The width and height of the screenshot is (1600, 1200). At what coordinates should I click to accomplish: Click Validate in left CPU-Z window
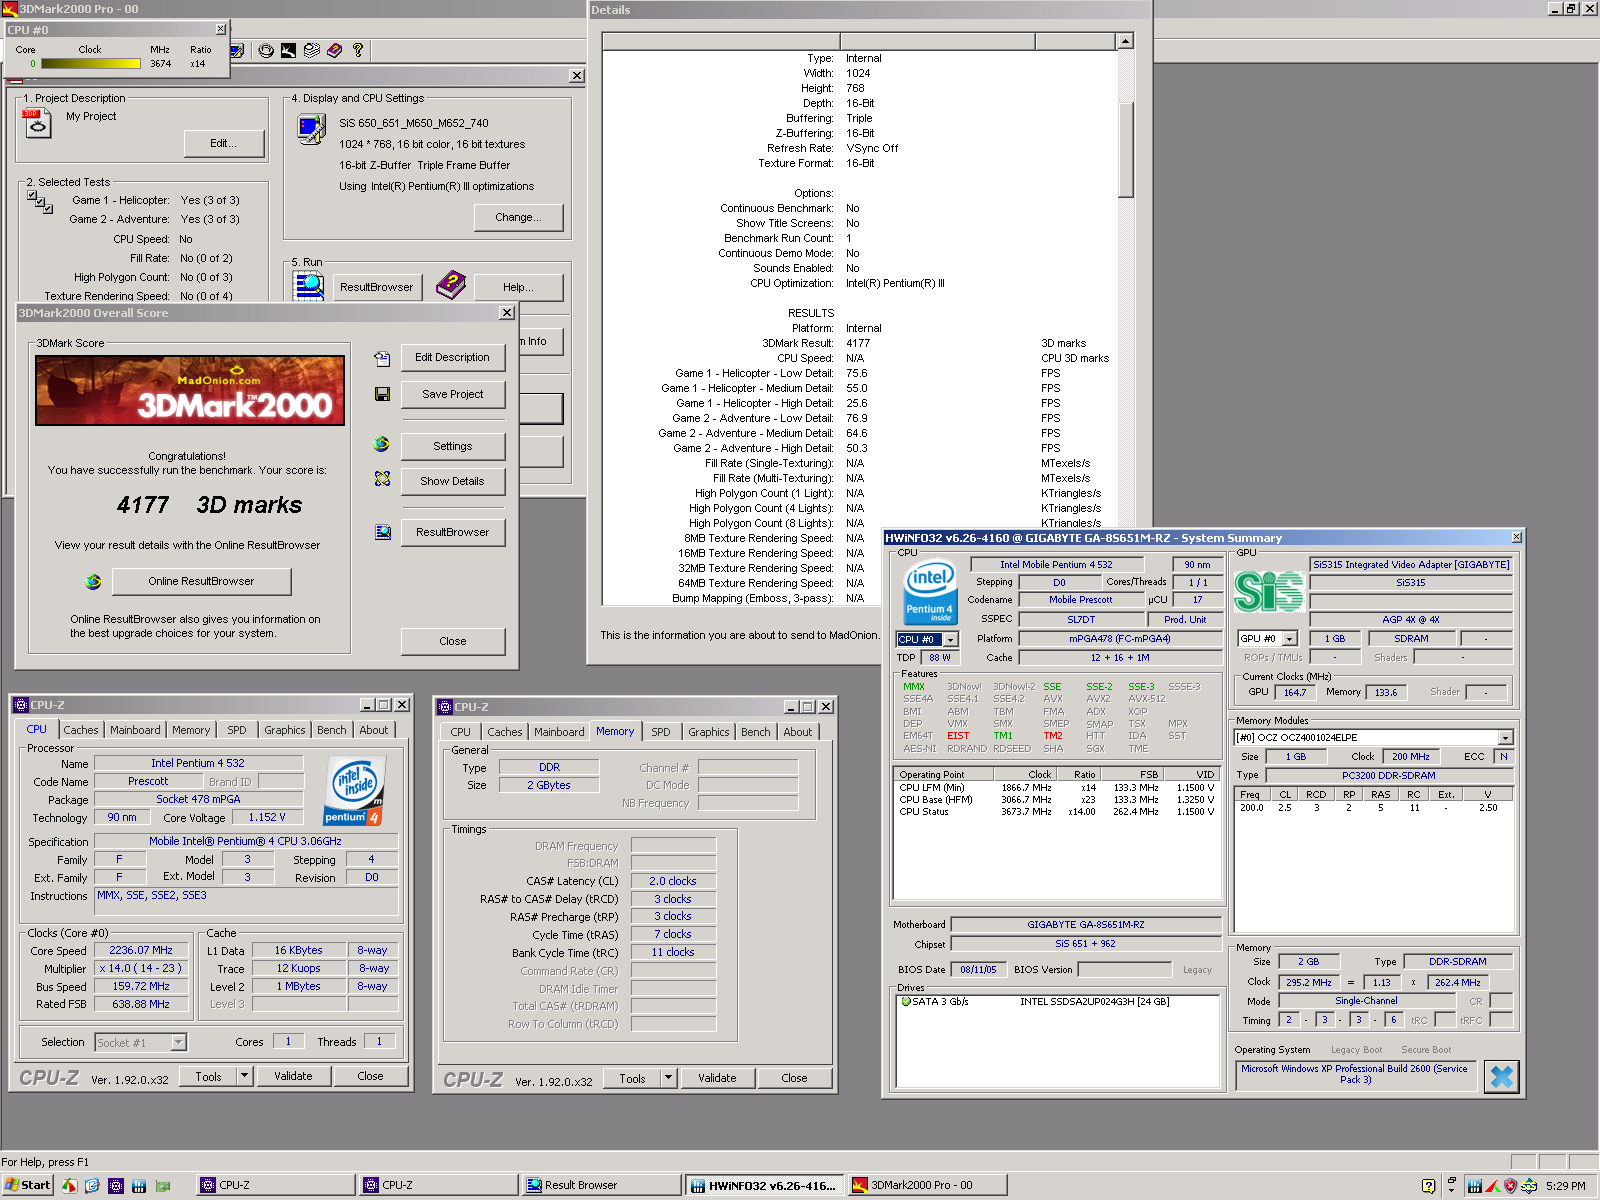tap(293, 1076)
